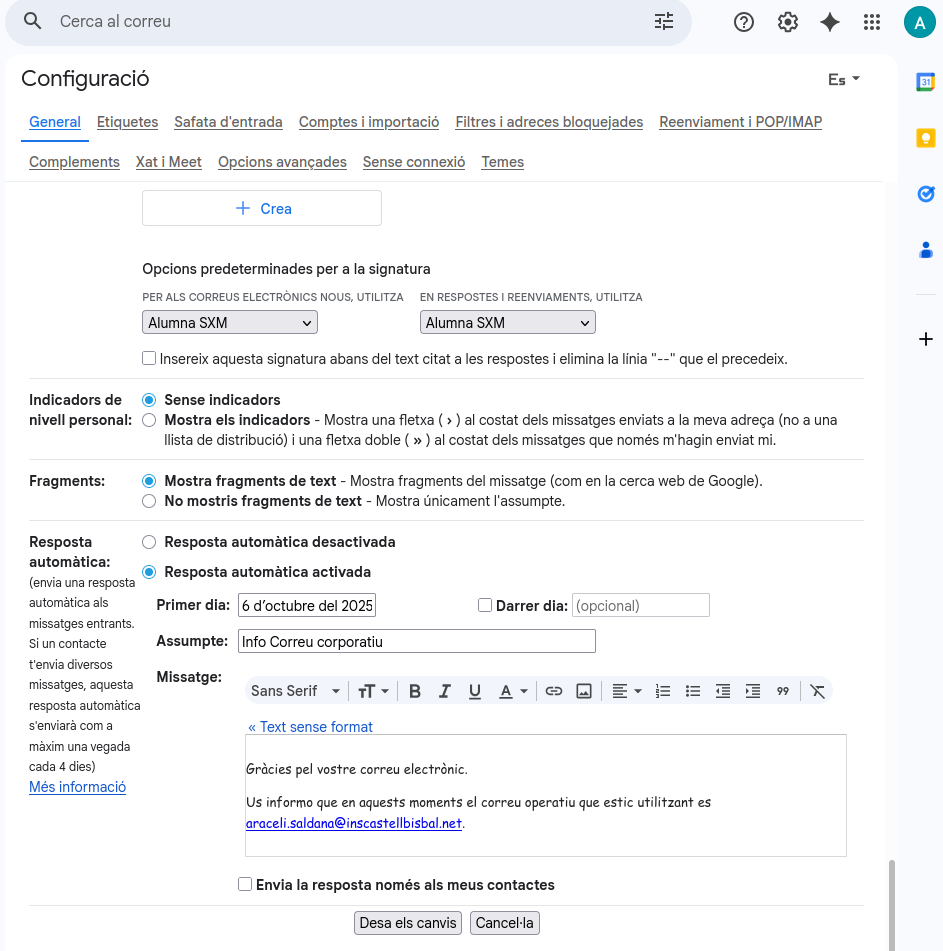Expand the Sans Serif font dropdown

(x=295, y=691)
